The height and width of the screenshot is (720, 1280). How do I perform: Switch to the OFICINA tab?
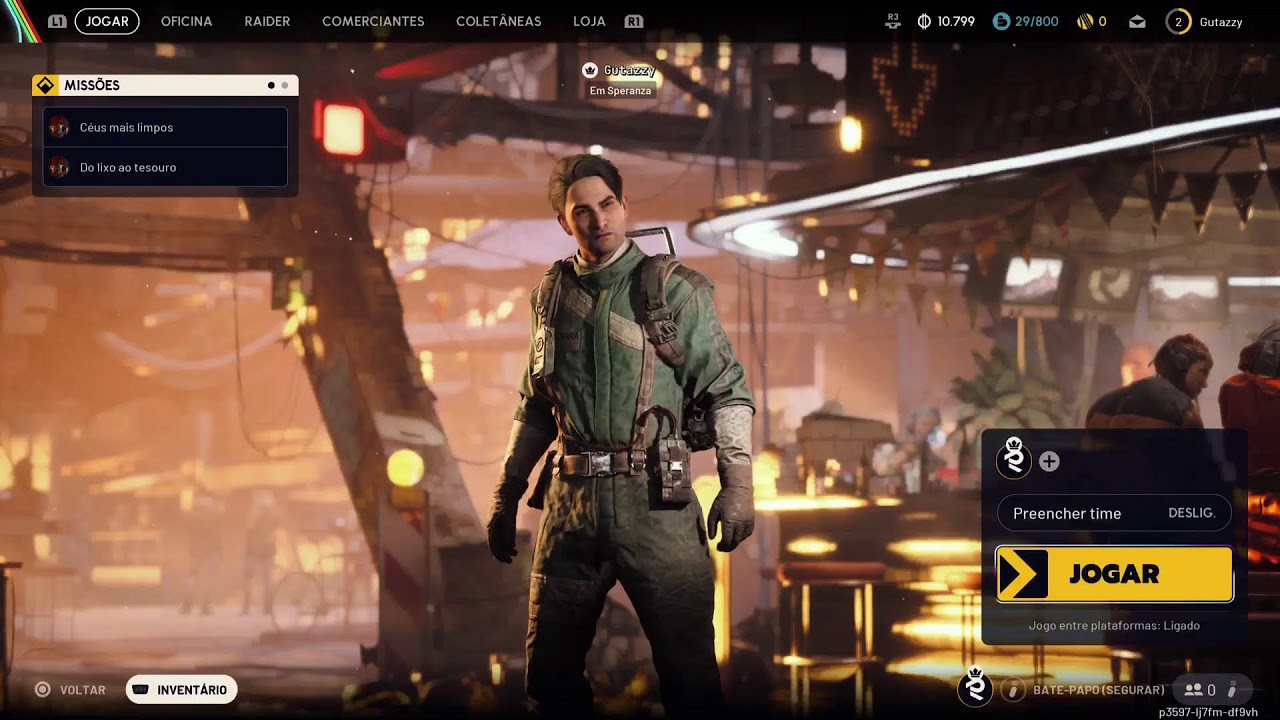tap(186, 21)
